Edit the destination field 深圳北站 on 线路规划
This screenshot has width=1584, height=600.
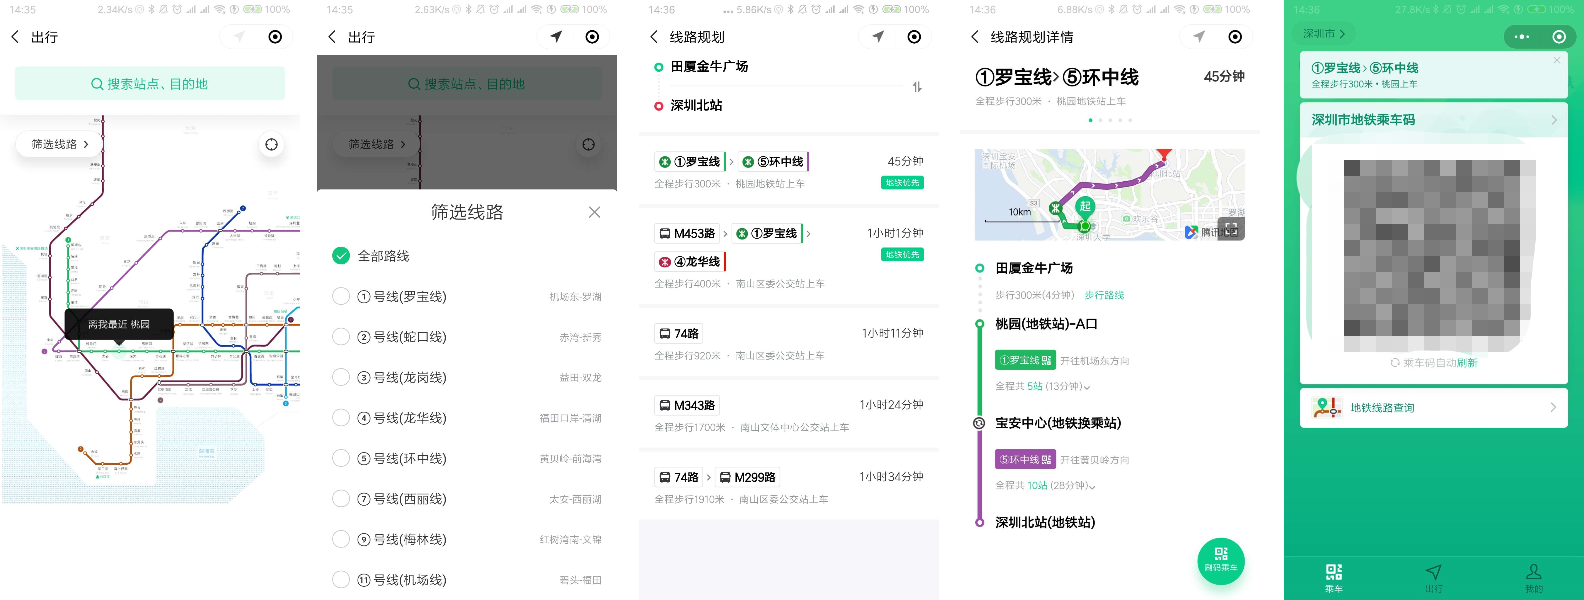point(696,105)
